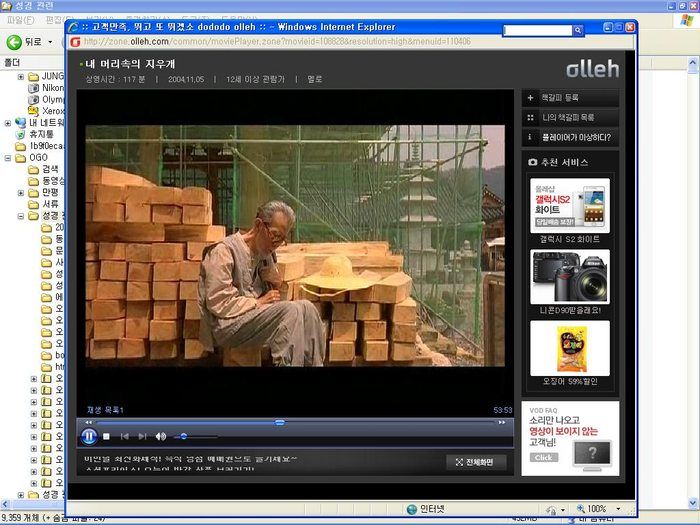Mute the player using the speaker icon

pos(161,437)
